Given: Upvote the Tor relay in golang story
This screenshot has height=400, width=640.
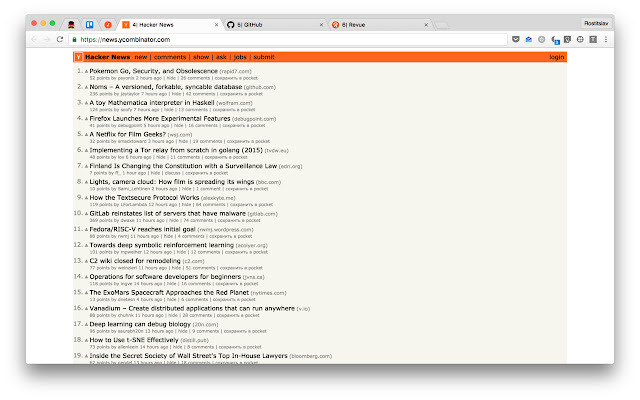Looking at the screenshot, I should pos(87,151).
